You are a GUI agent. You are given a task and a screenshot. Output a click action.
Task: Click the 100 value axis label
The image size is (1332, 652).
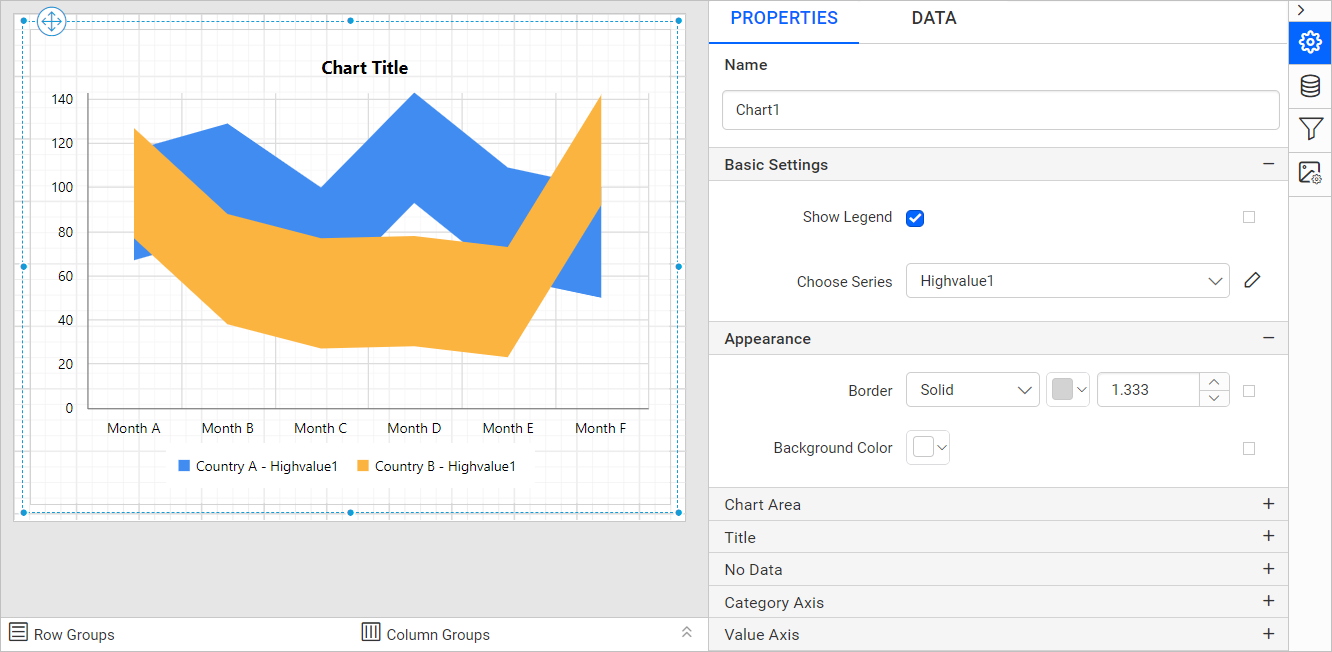(62, 187)
